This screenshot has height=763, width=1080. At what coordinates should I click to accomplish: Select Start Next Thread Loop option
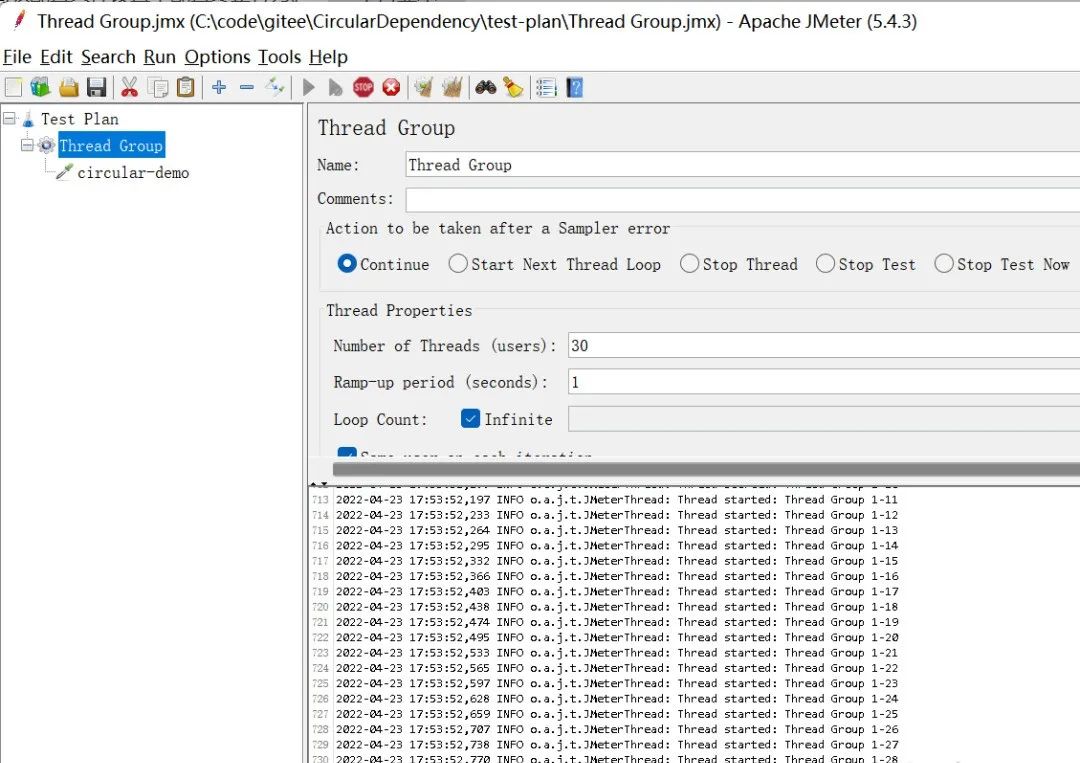tap(458, 264)
